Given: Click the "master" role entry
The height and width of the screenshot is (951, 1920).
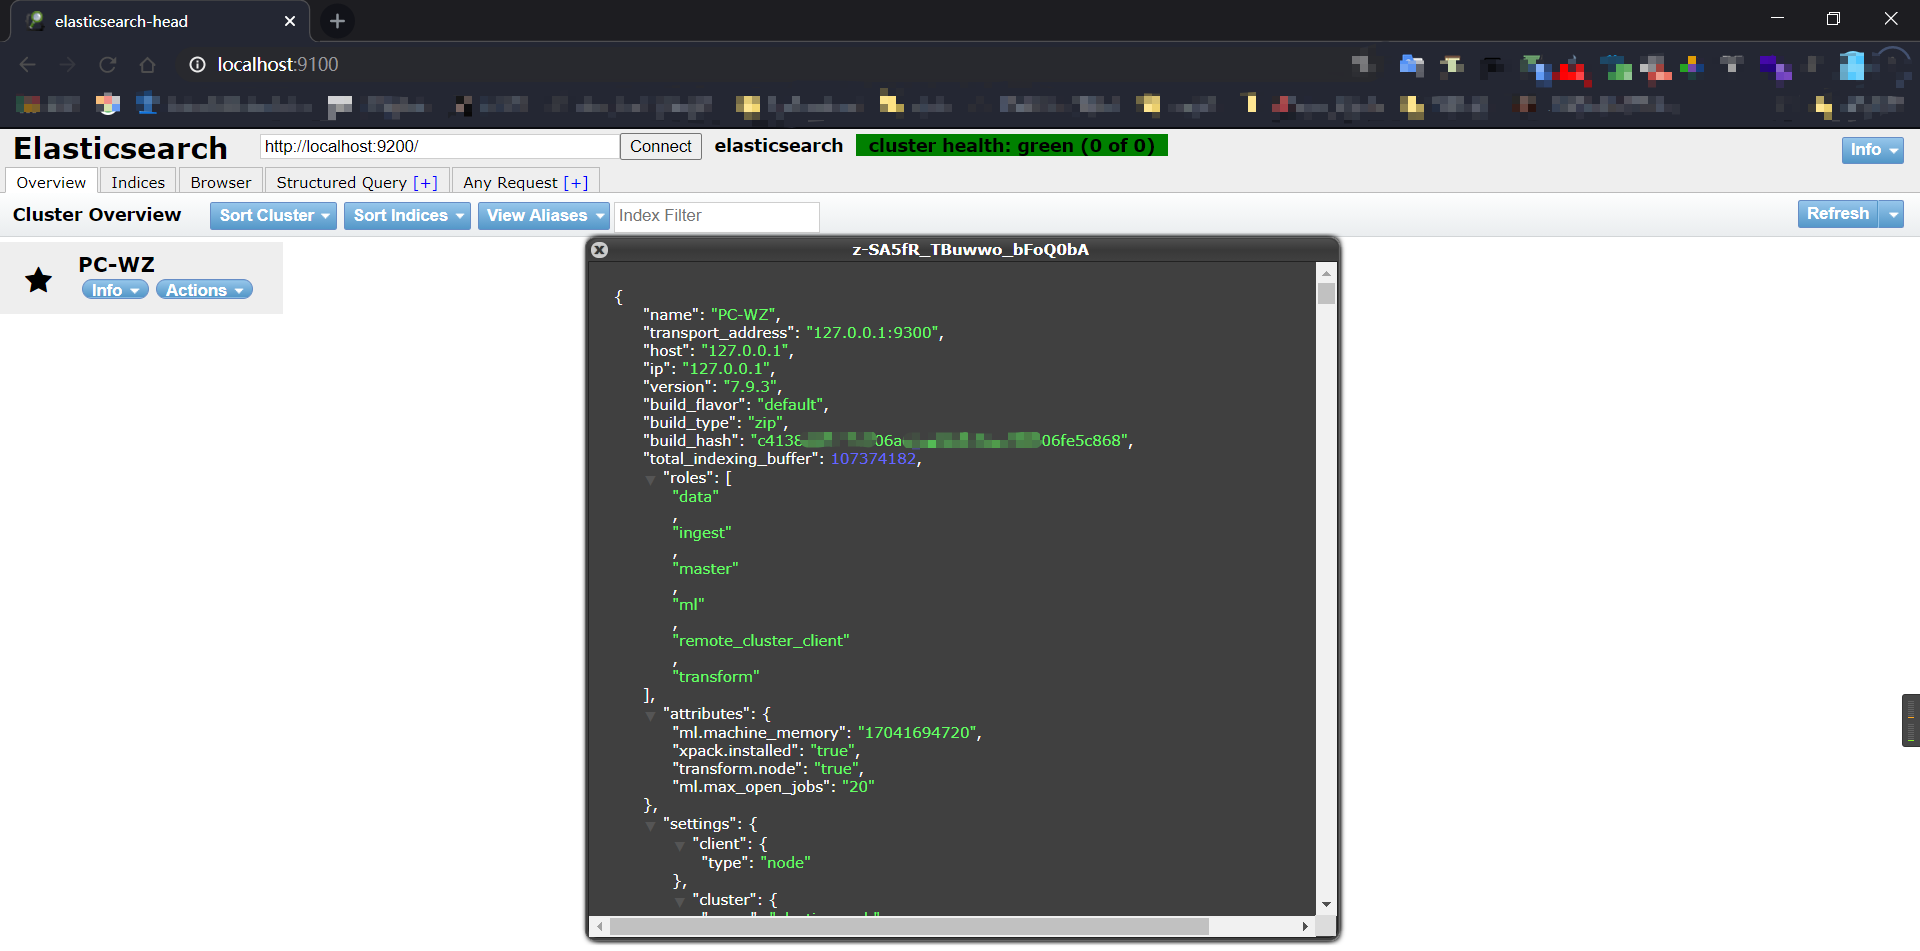Looking at the screenshot, I should pyautogui.click(x=706, y=569).
